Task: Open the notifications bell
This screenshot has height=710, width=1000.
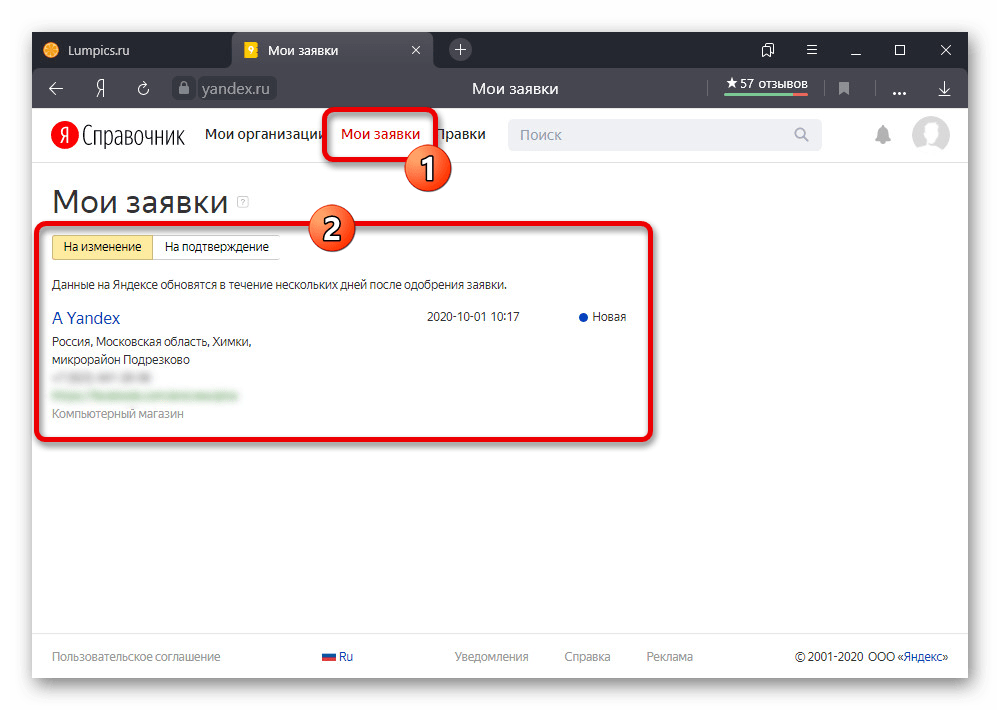Action: tap(882, 135)
